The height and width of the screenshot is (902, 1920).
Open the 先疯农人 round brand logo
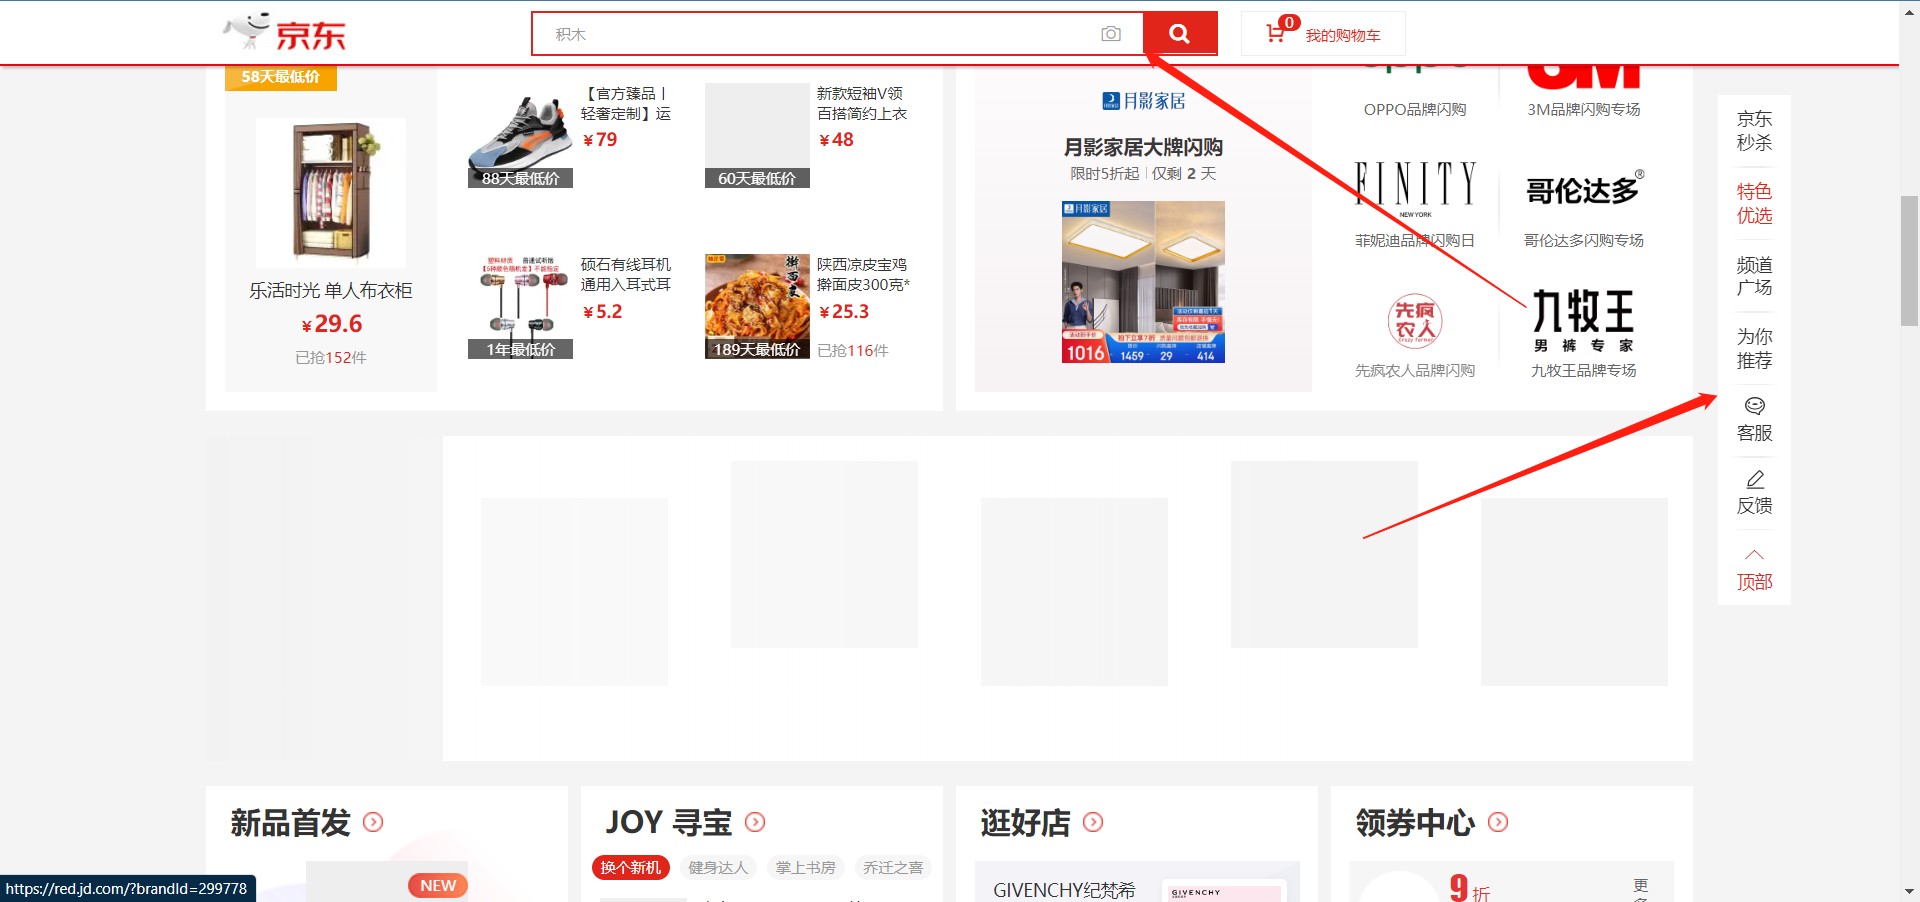tap(1415, 321)
